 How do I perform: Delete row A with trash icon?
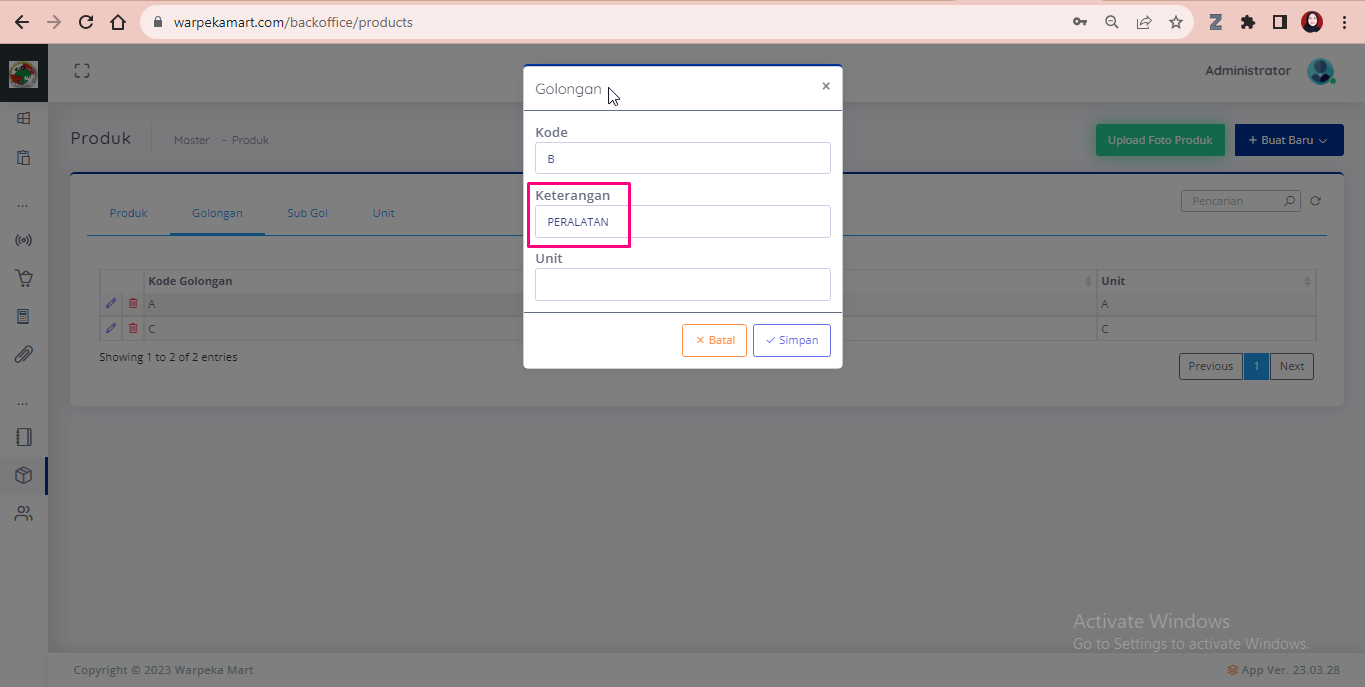click(x=133, y=303)
